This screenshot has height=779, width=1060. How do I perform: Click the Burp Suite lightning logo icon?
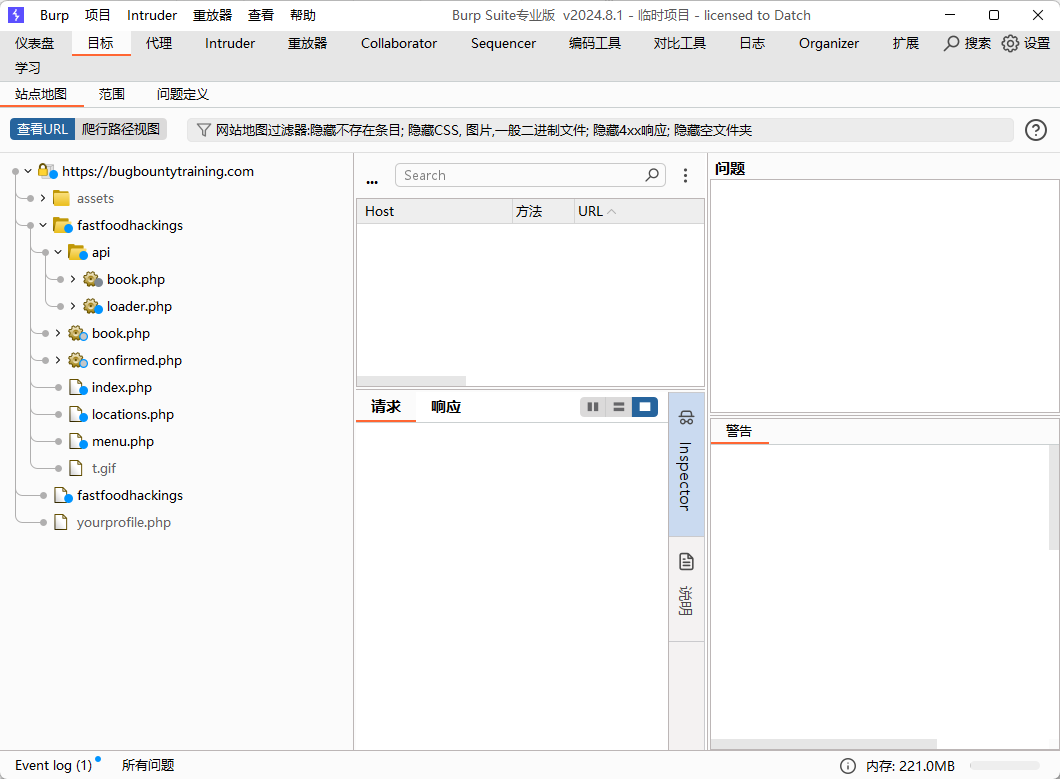pos(16,15)
